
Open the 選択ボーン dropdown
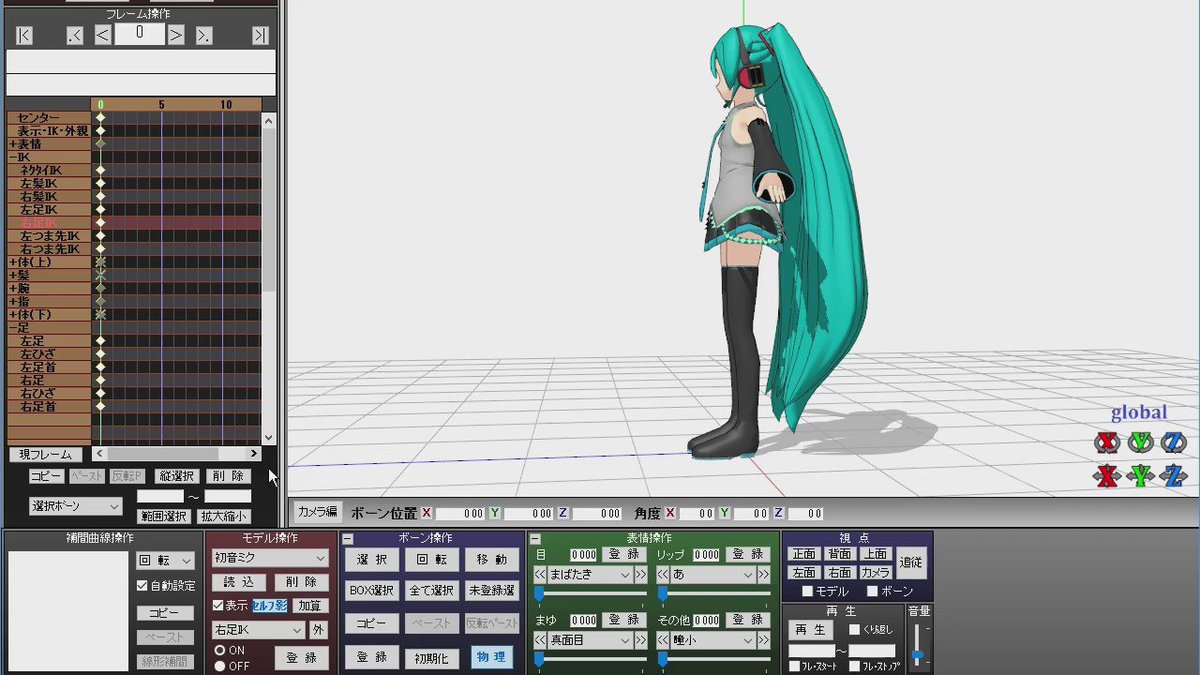[76, 506]
